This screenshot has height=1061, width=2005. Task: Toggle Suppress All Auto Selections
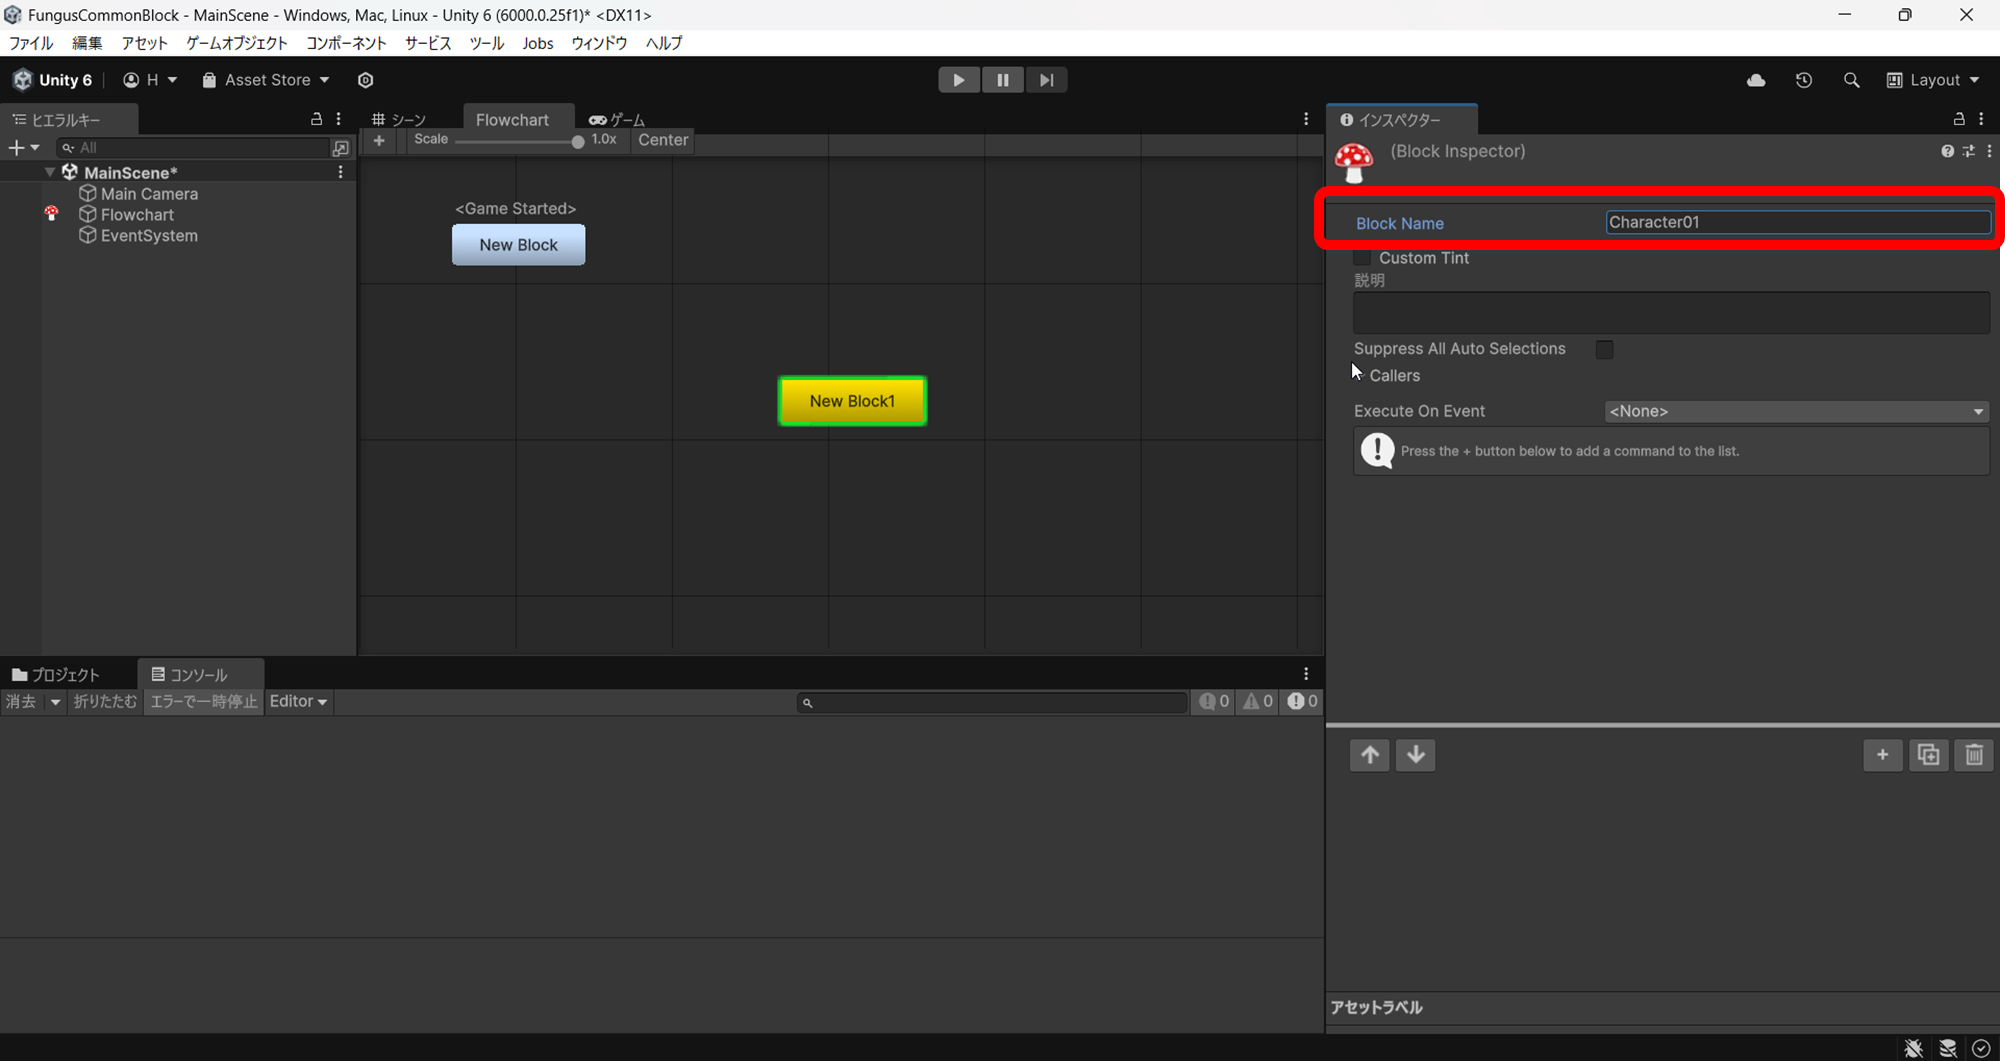click(x=1604, y=349)
